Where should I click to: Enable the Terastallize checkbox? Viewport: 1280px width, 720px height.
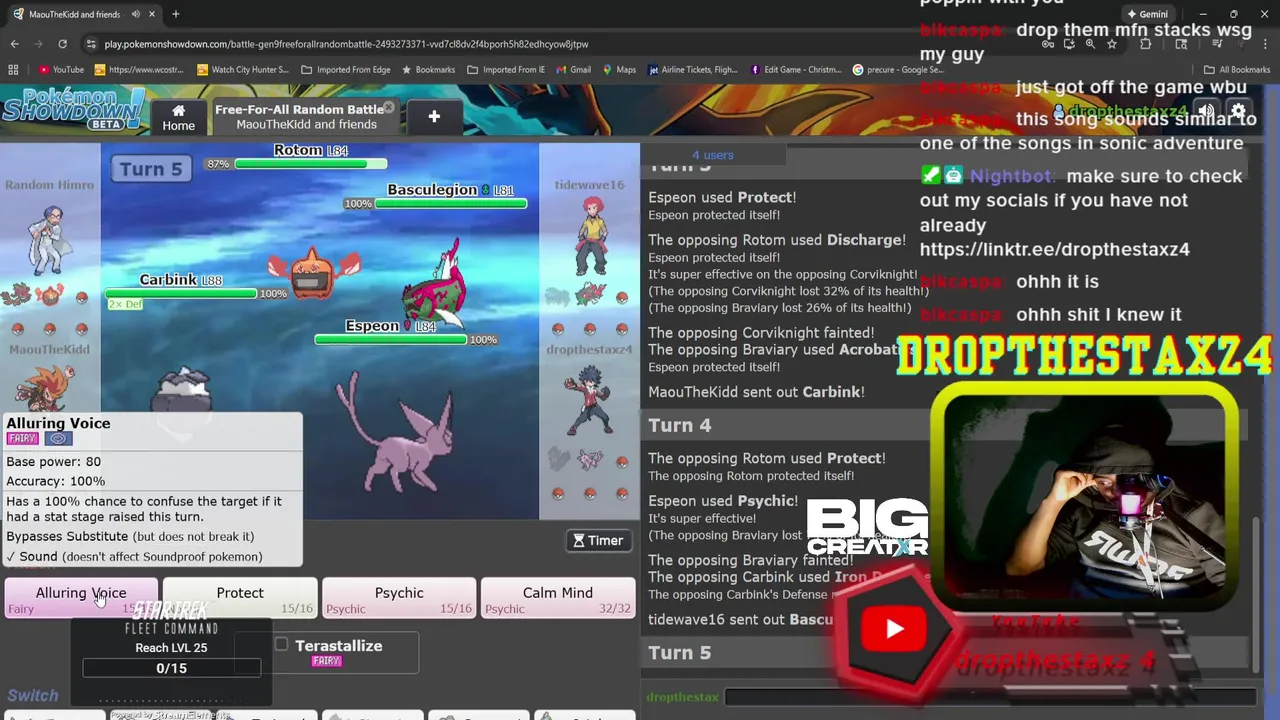coord(281,645)
